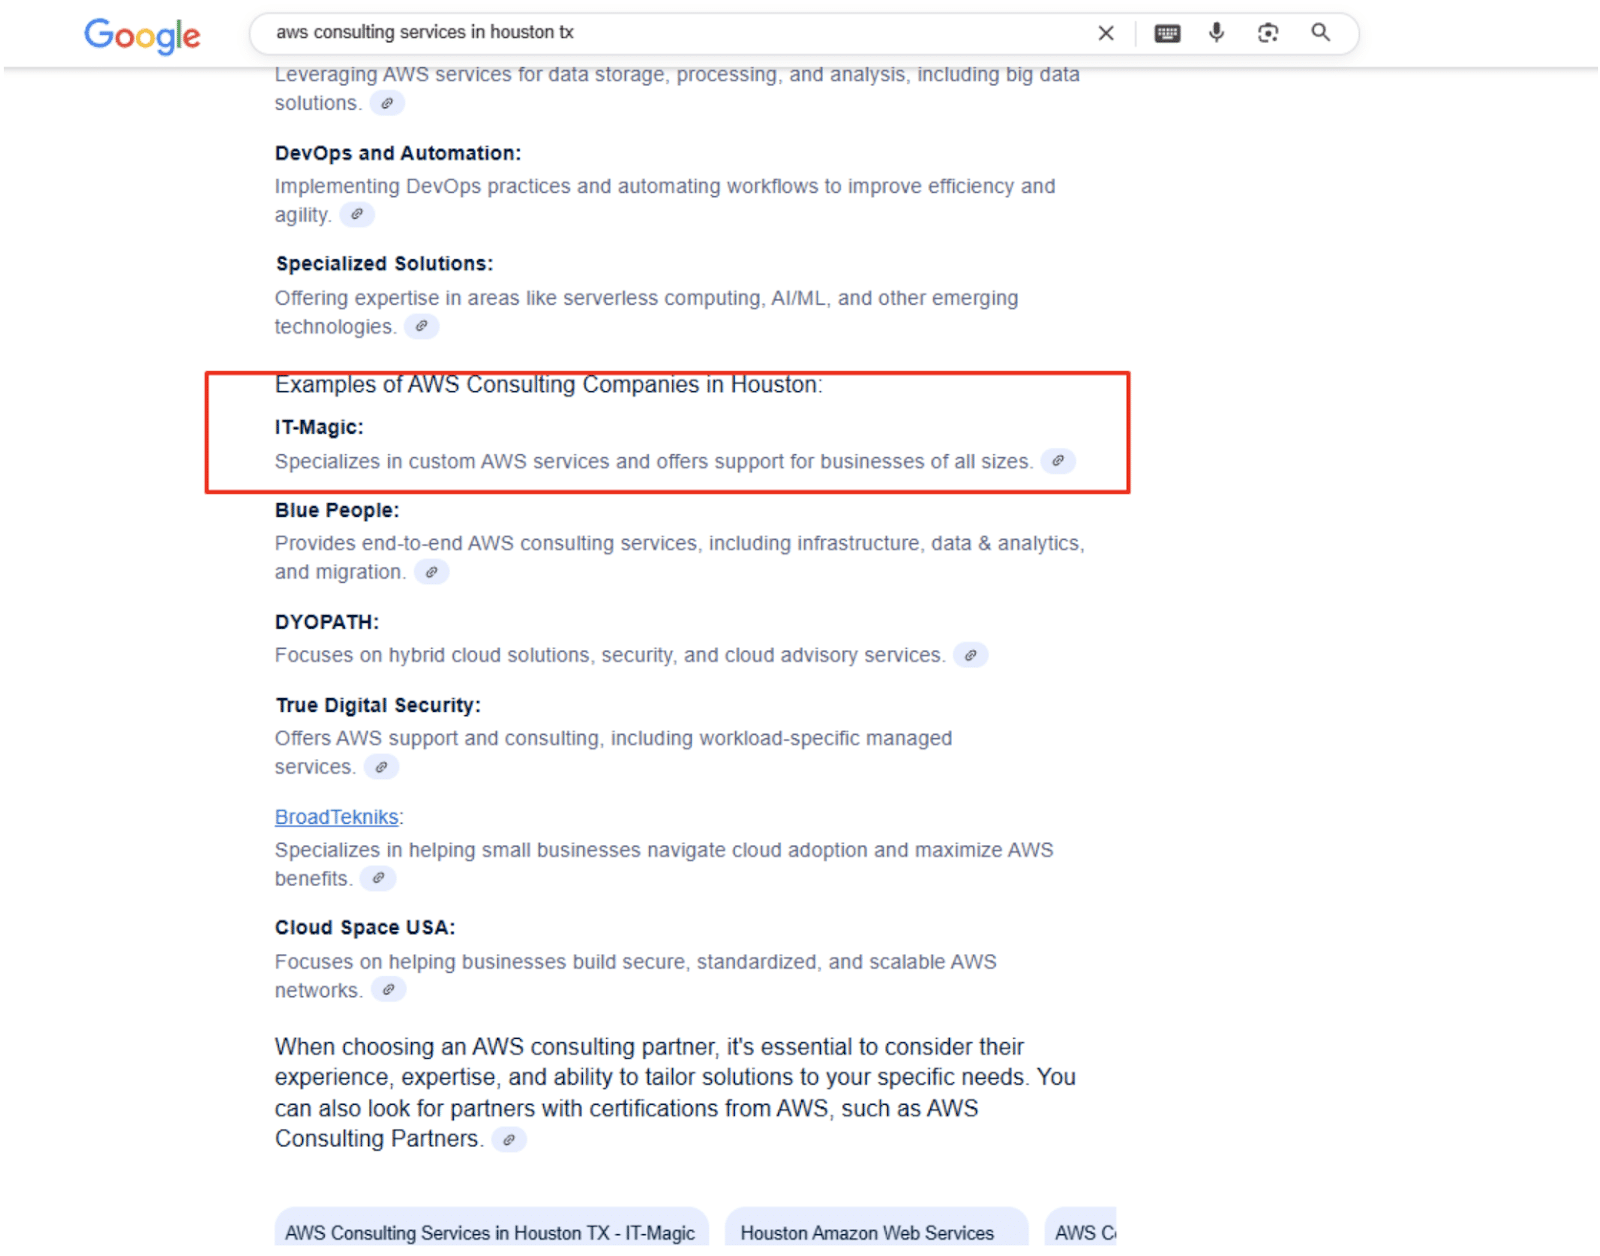Clear the search query with the X icon
Screen dimensions: 1600x1256
[1105, 33]
